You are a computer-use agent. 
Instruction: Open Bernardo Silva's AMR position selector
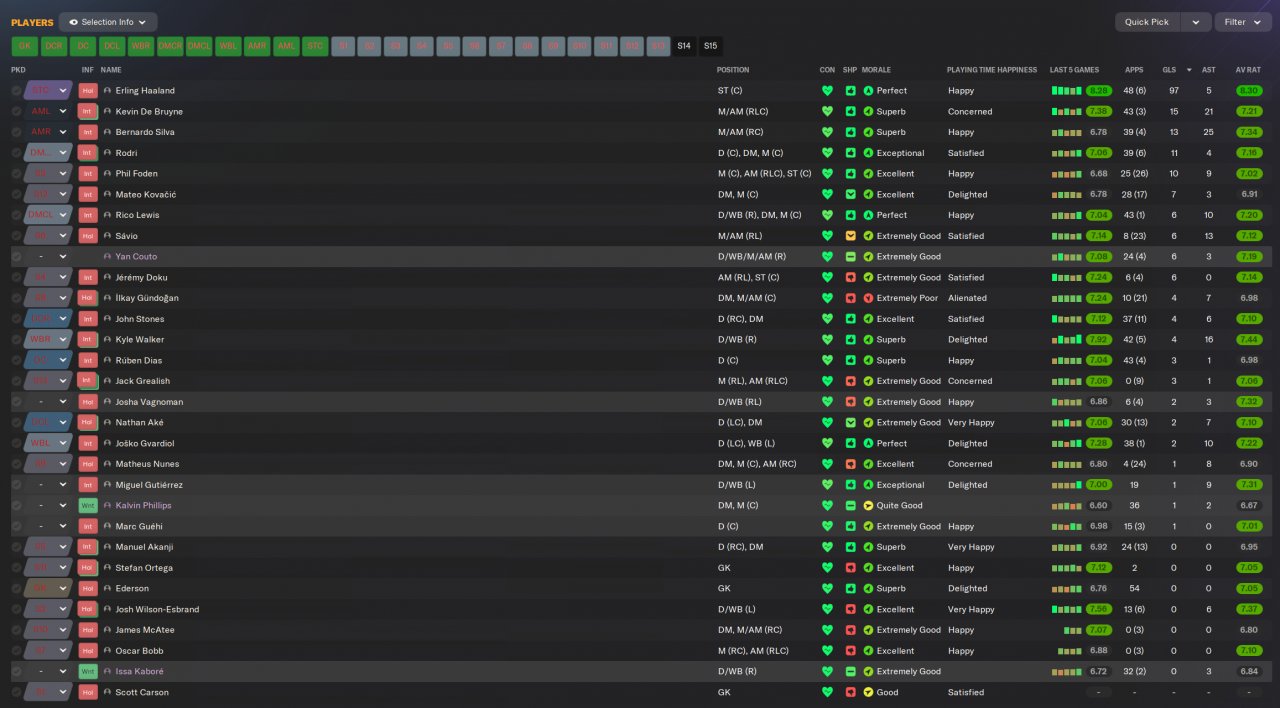click(49, 132)
